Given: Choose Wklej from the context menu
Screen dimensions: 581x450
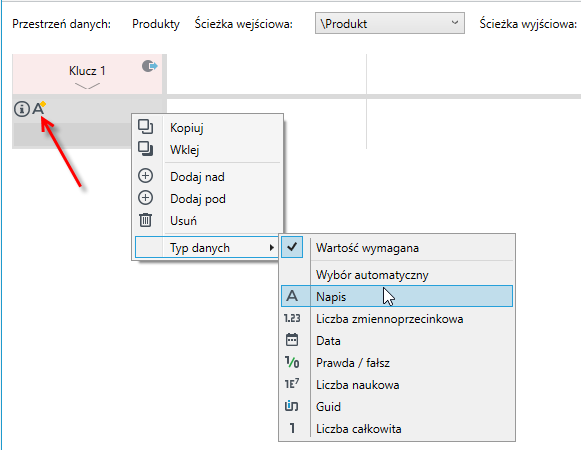Looking at the screenshot, I should click(208, 150).
